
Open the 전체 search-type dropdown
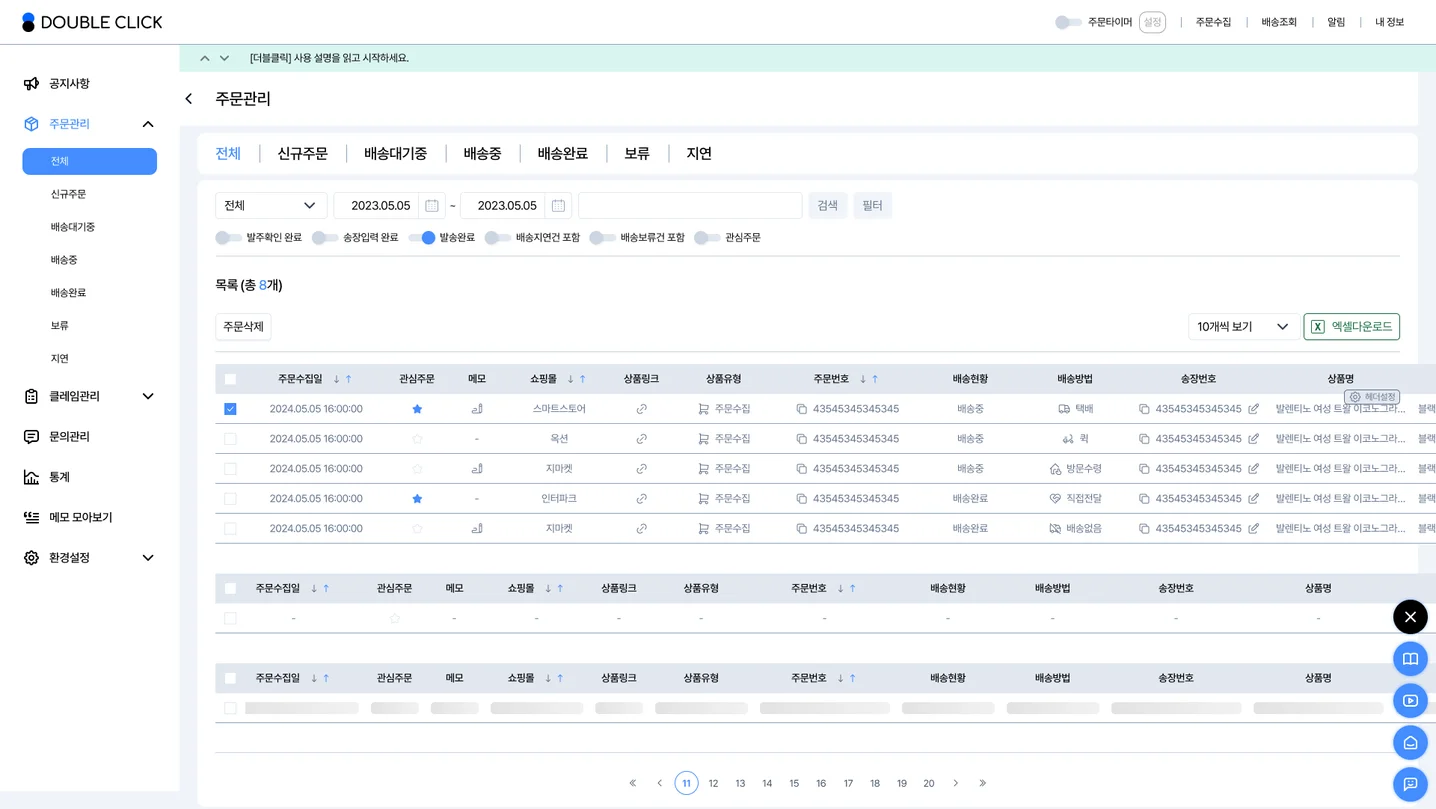point(271,206)
